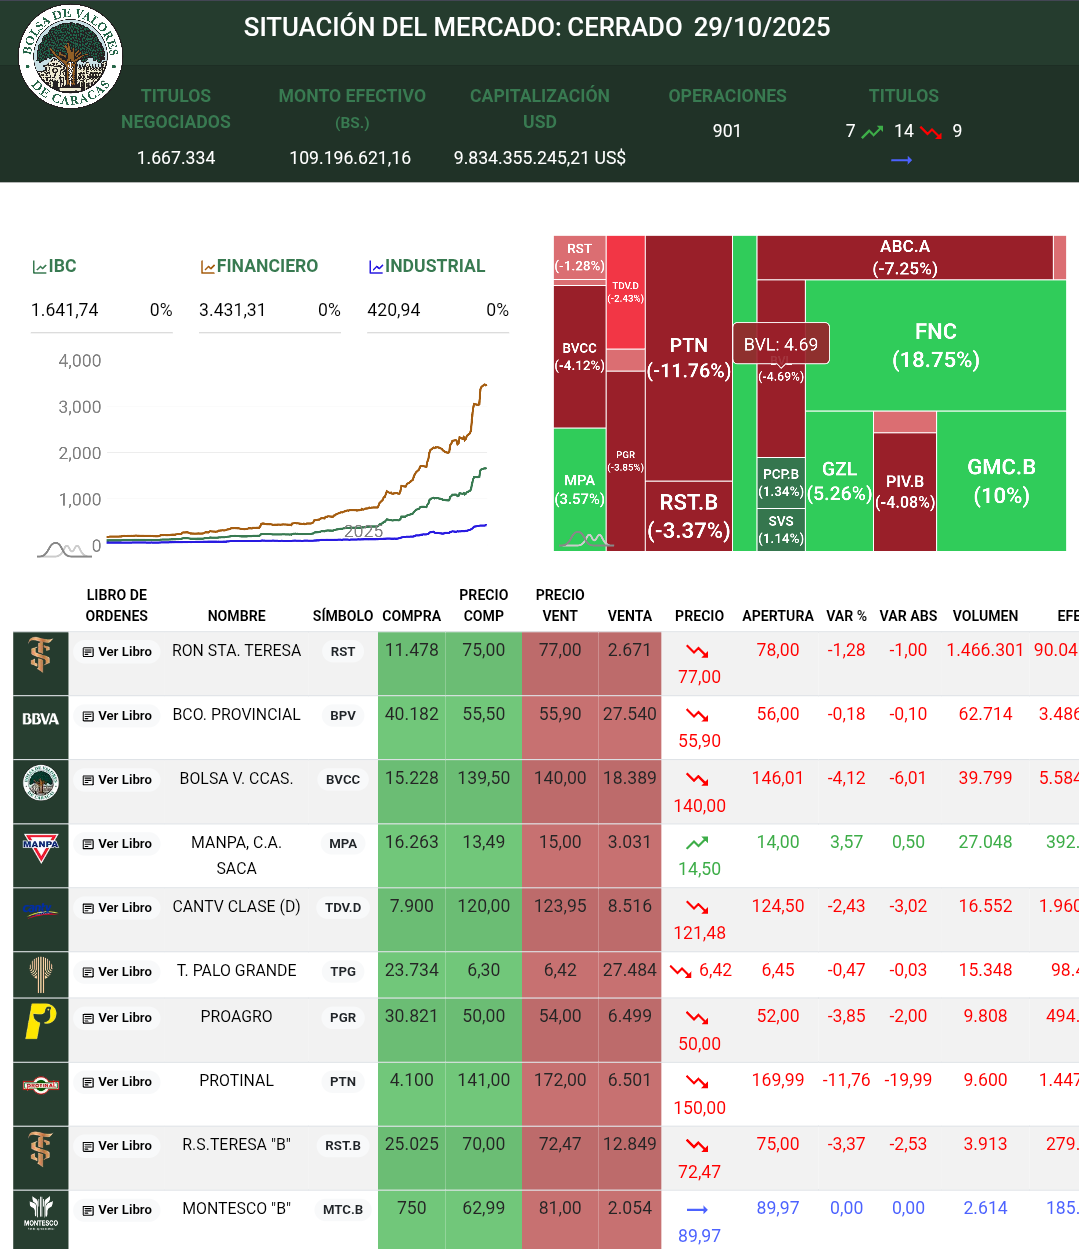Click the 9.834.355.245,21 US$ capitalization value

(x=540, y=158)
